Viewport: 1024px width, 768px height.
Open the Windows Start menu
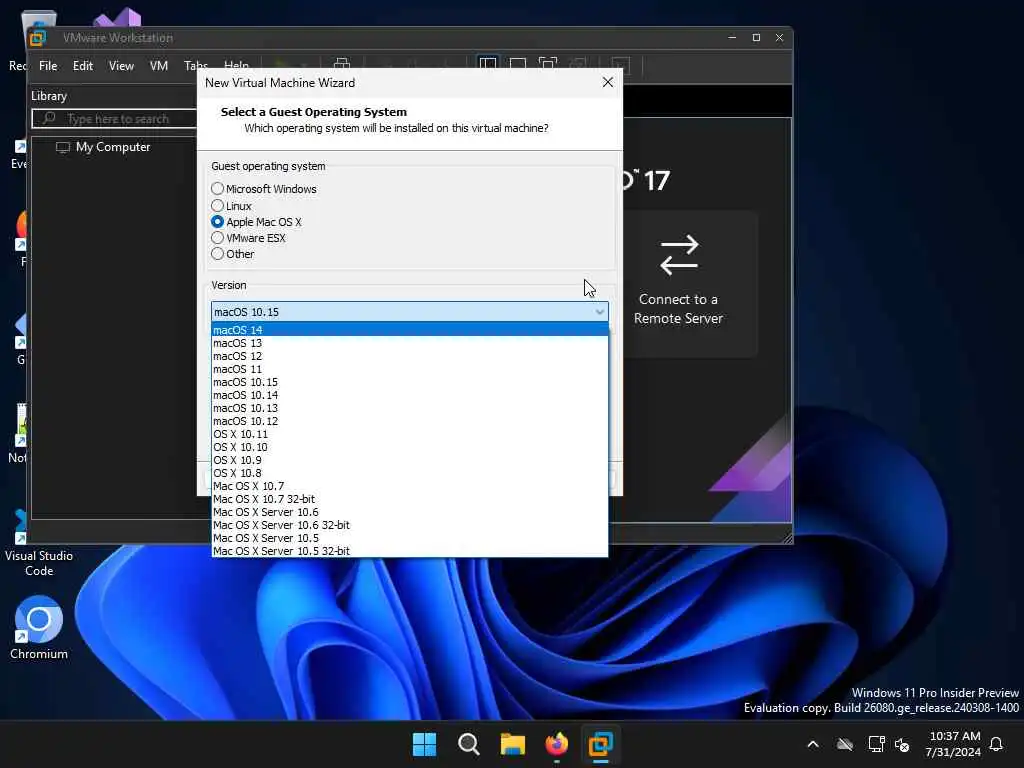pos(424,744)
